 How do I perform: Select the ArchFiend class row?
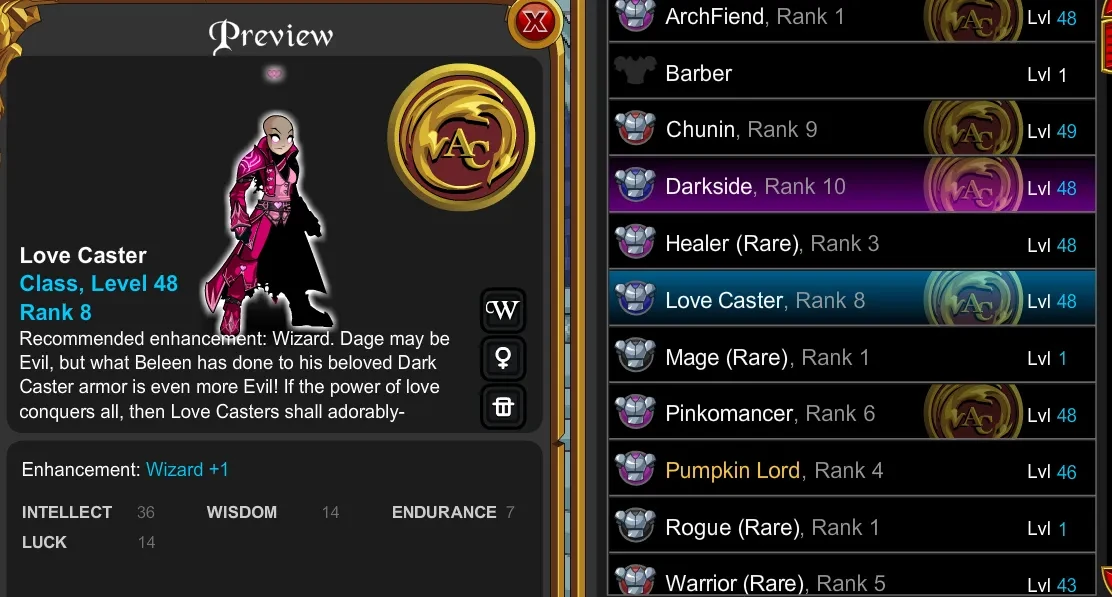tap(852, 17)
